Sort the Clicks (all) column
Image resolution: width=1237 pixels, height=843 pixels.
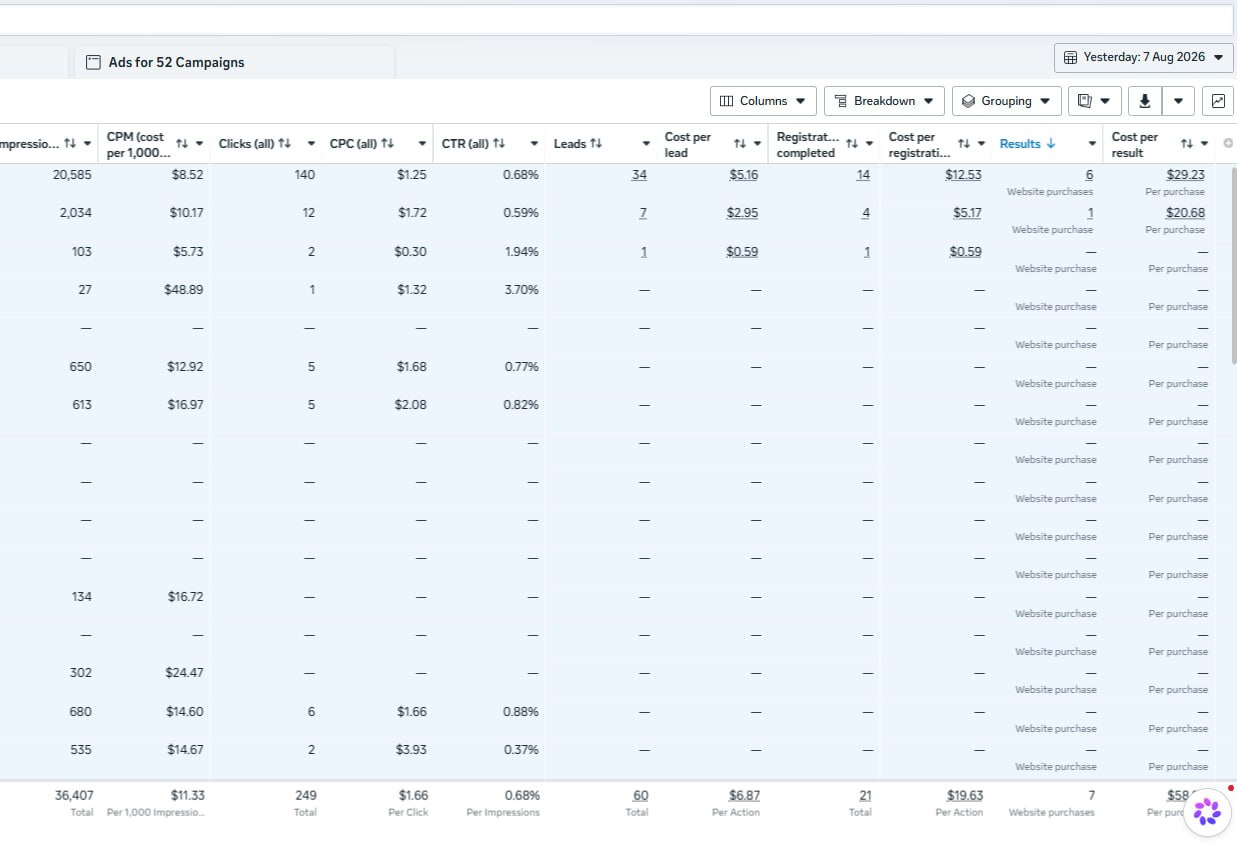[284, 144]
